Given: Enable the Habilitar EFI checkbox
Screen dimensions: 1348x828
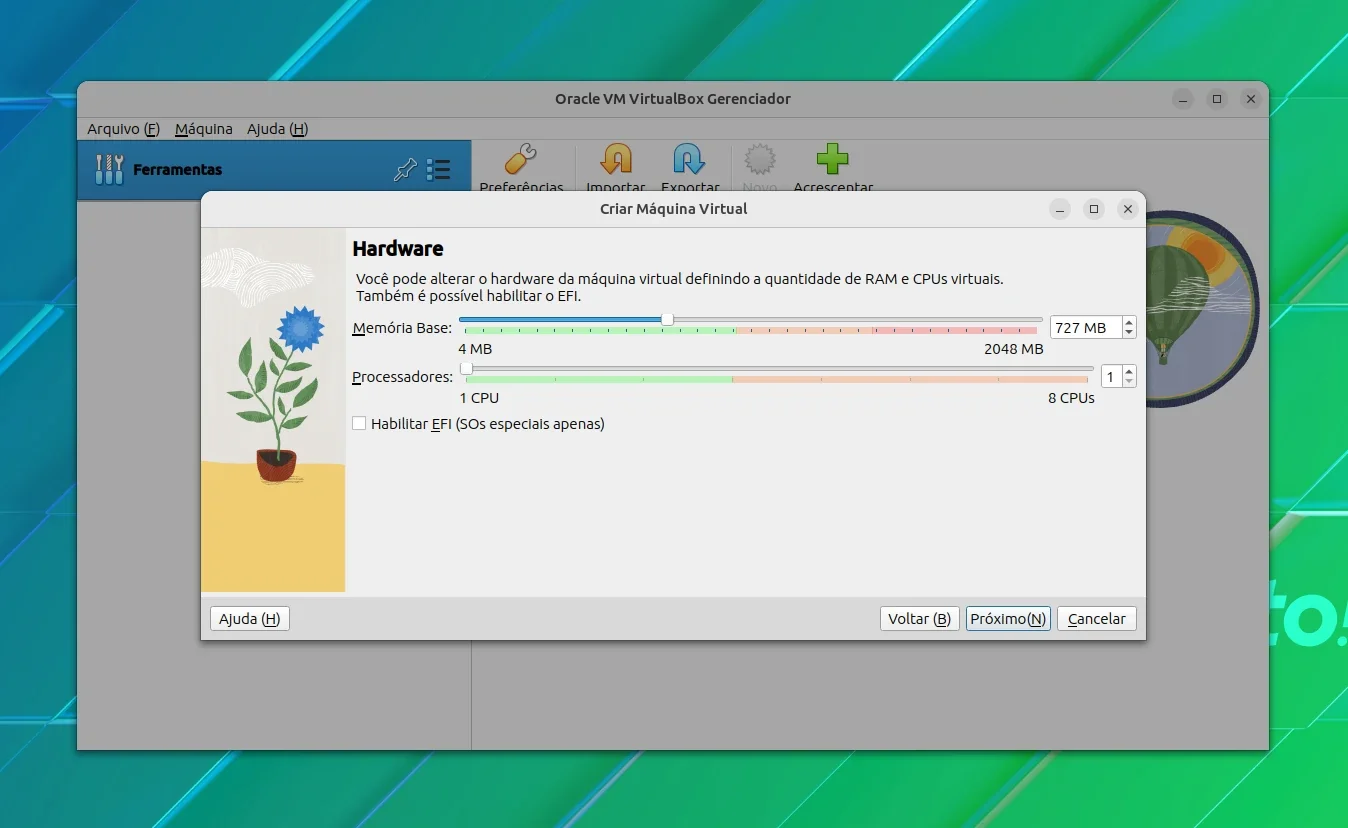Looking at the screenshot, I should tap(359, 424).
